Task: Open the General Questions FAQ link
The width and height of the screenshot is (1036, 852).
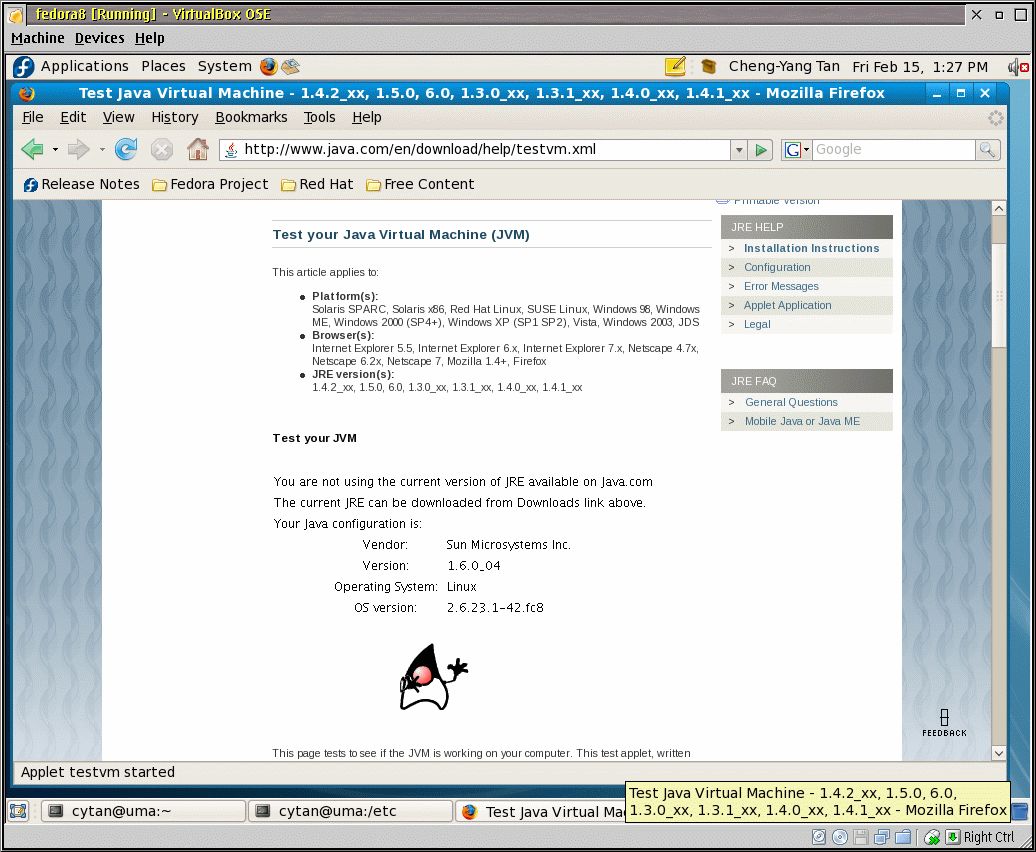Action: pos(791,402)
